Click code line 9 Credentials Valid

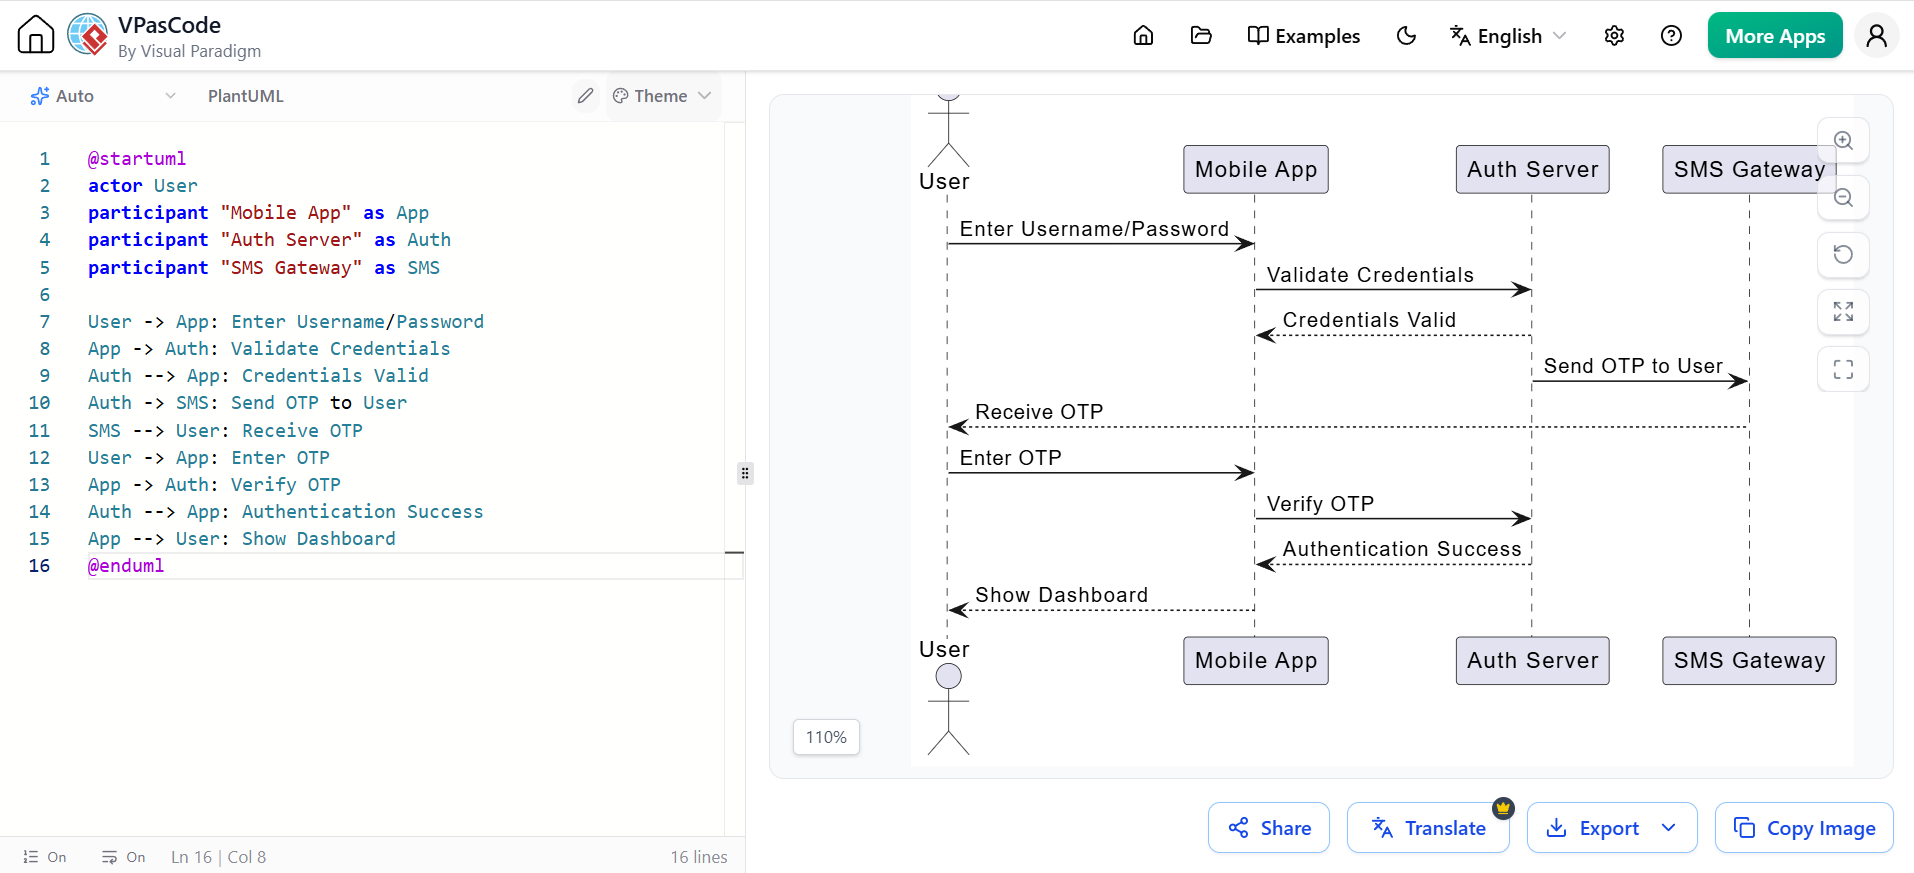258,376
